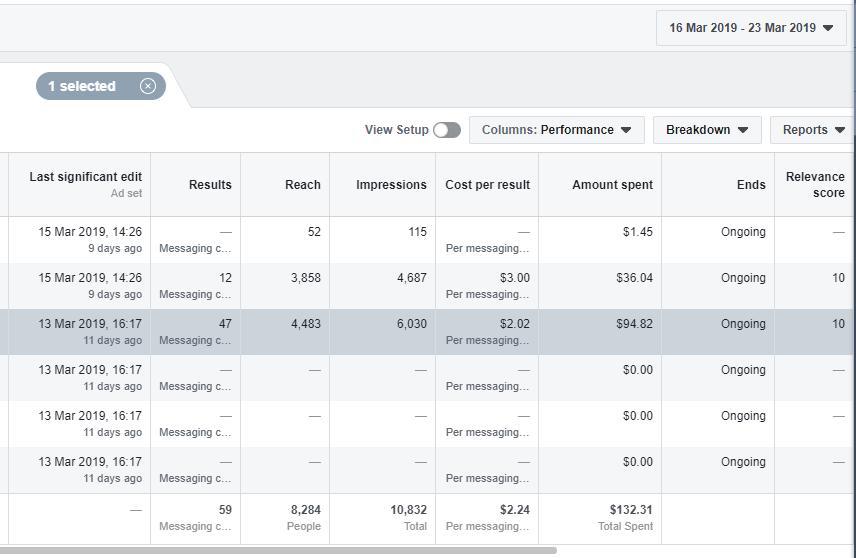Click the Ends column header

point(751,185)
